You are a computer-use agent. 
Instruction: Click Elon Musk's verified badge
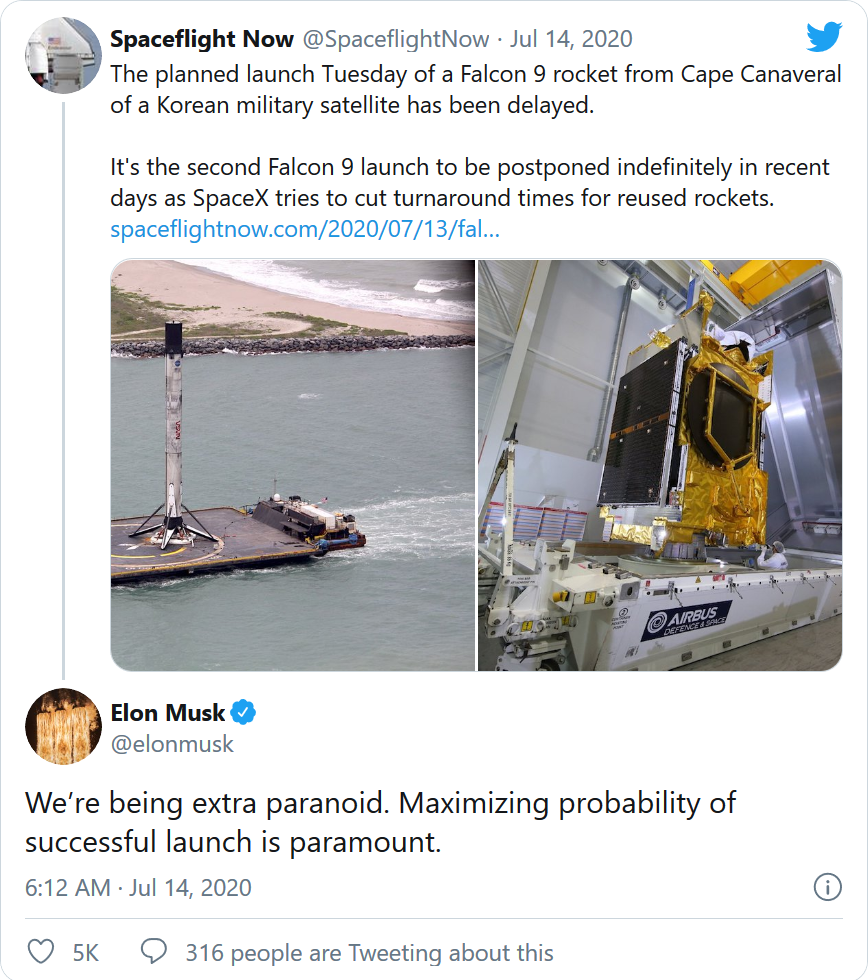coord(244,713)
